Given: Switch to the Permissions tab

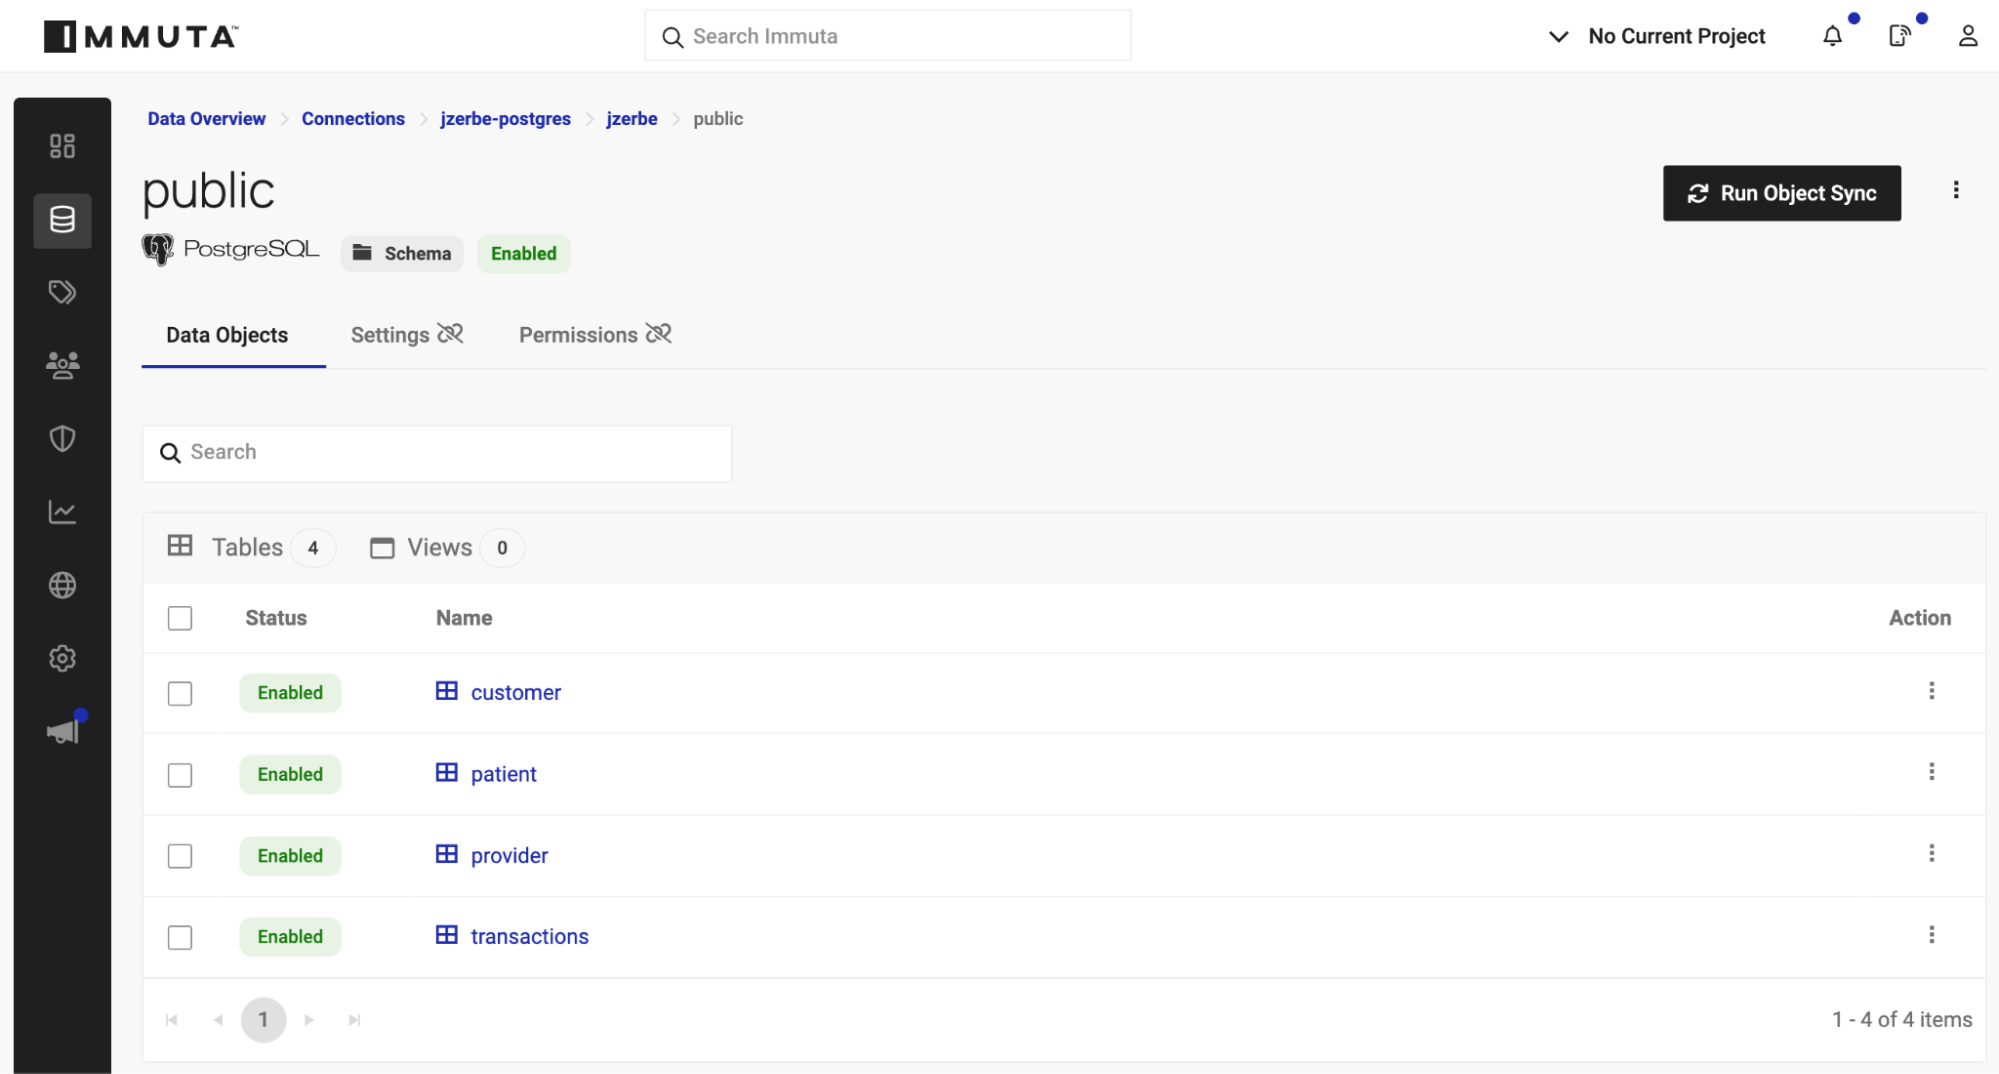Looking at the screenshot, I should pyautogui.click(x=595, y=335).
